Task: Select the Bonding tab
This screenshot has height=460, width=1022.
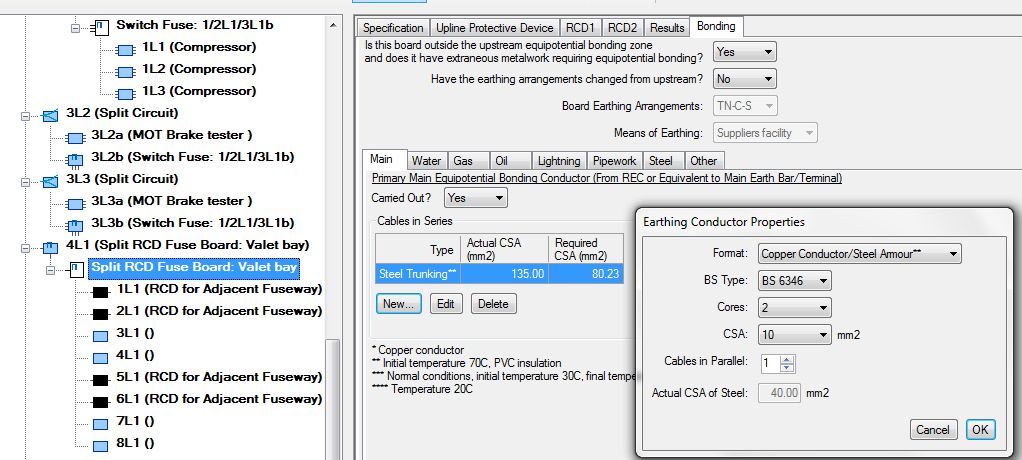Action: coord(716,27)
